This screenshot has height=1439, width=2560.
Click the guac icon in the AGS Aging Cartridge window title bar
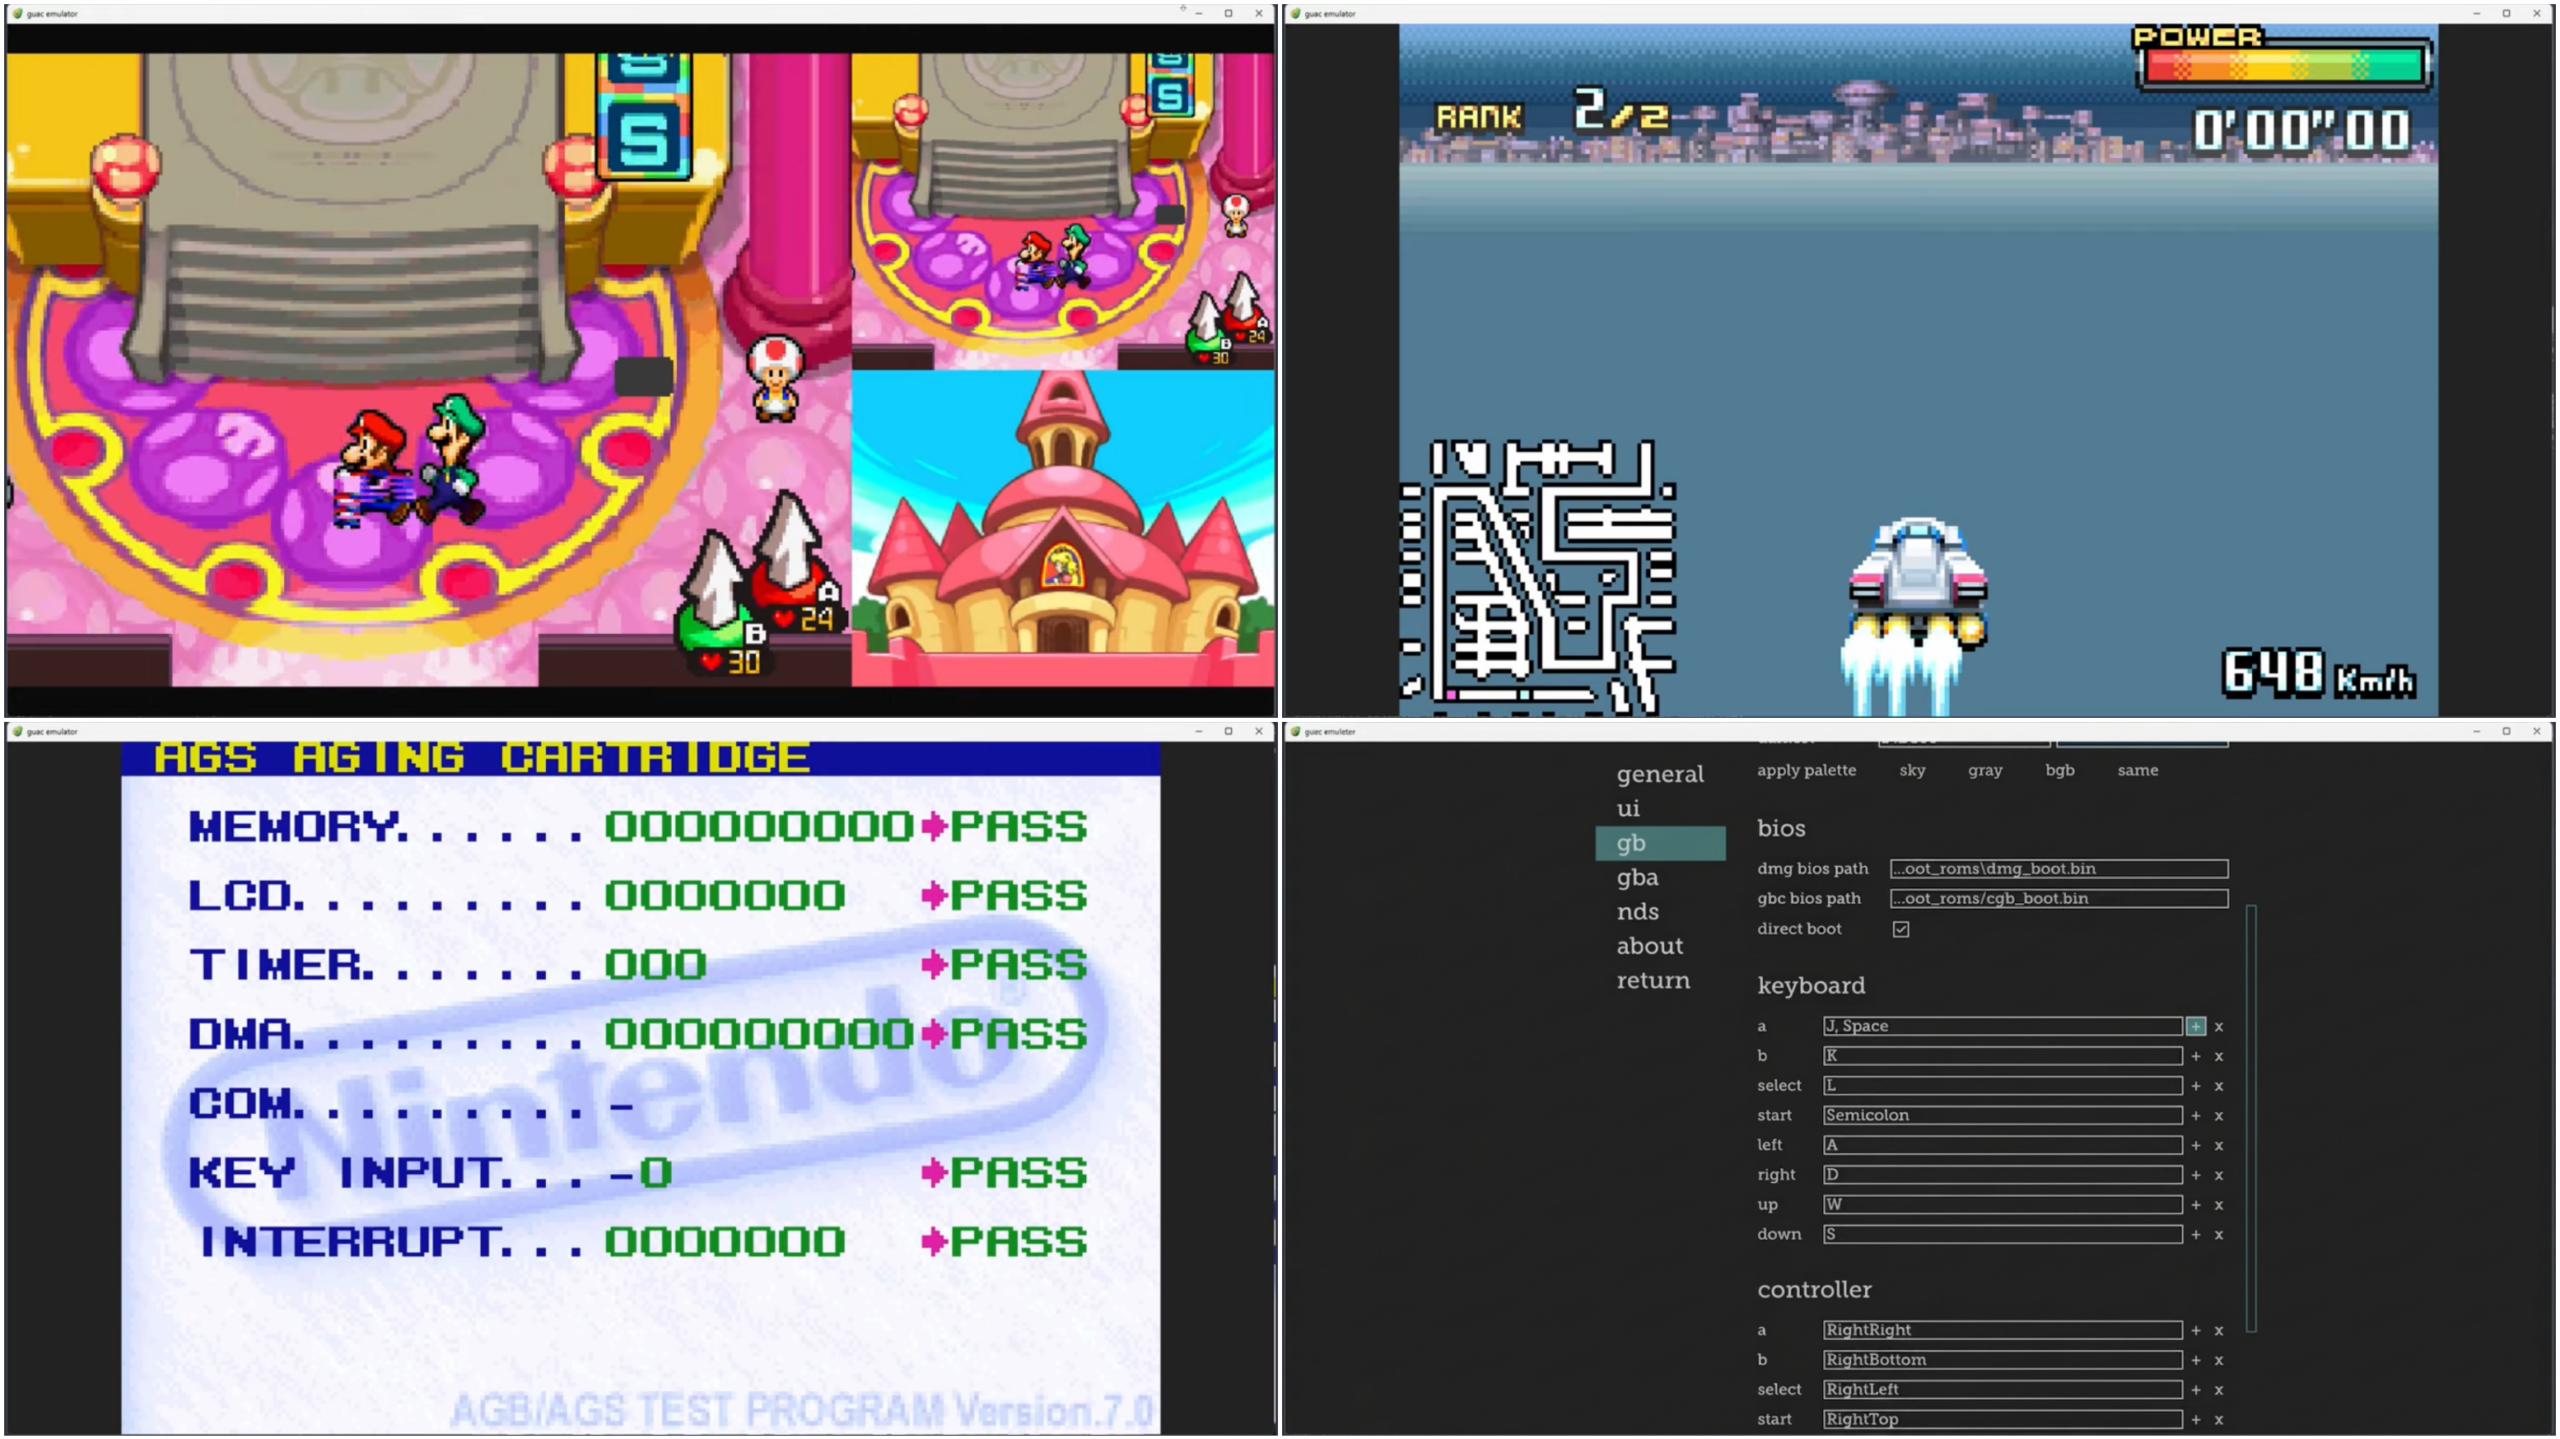pos(17,731)
